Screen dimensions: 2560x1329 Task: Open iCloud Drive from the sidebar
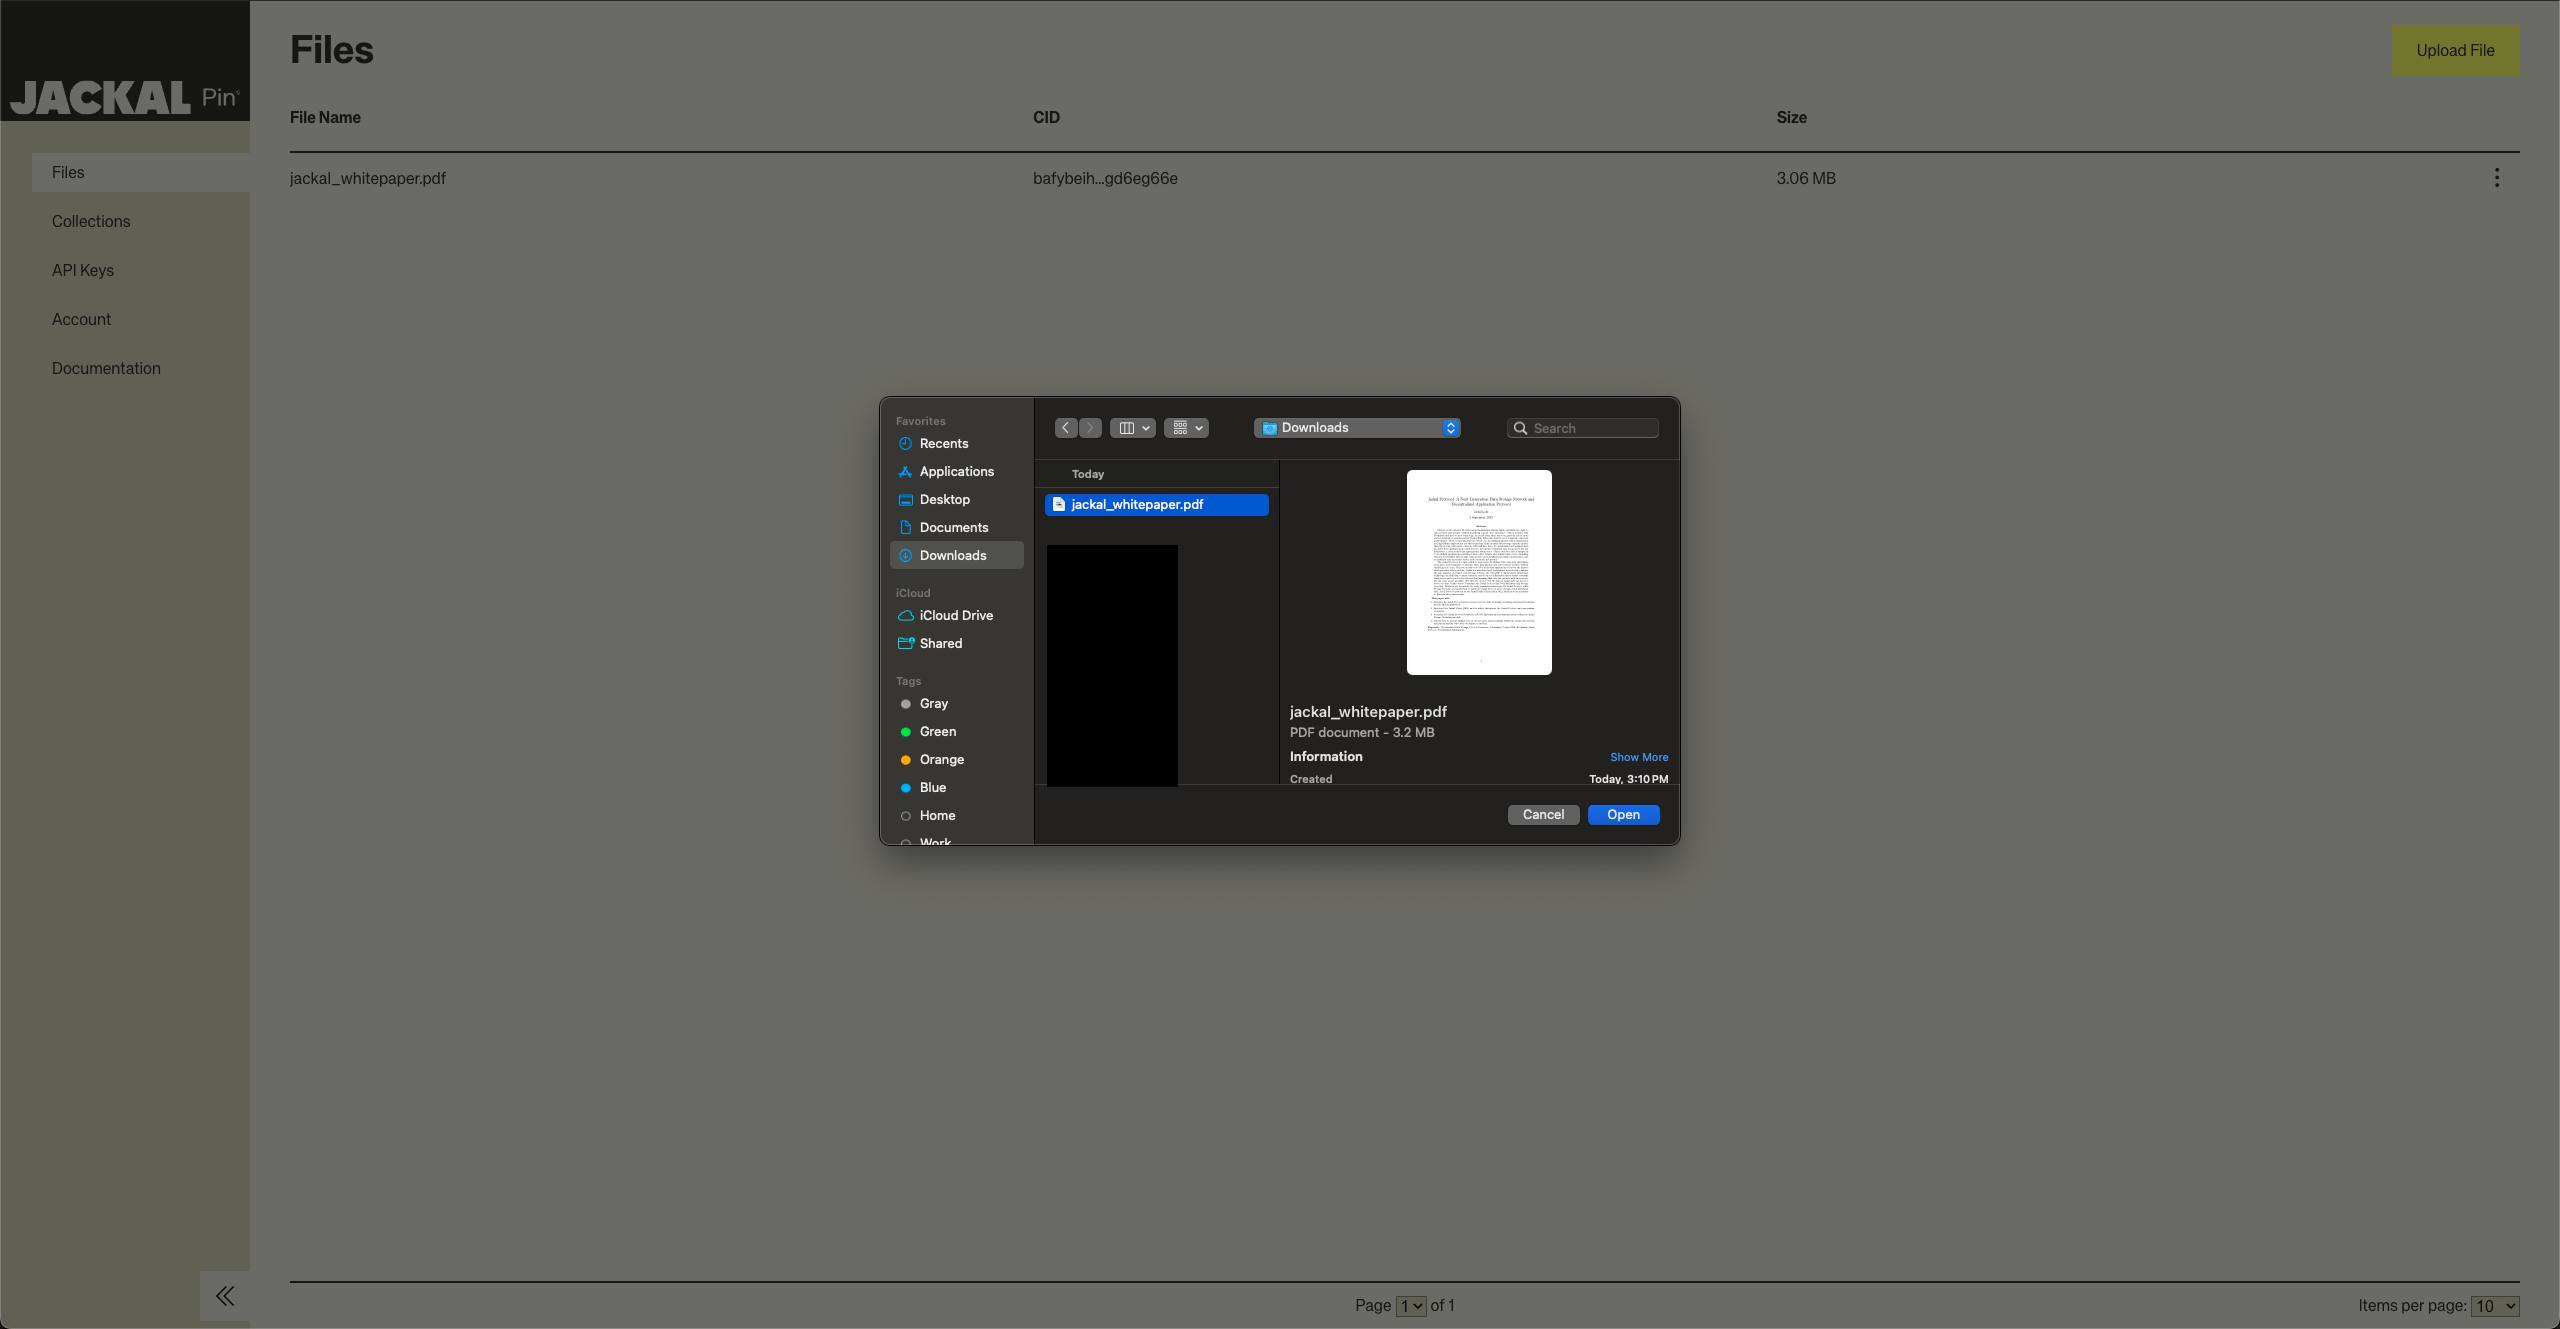(x=956, y=616)
